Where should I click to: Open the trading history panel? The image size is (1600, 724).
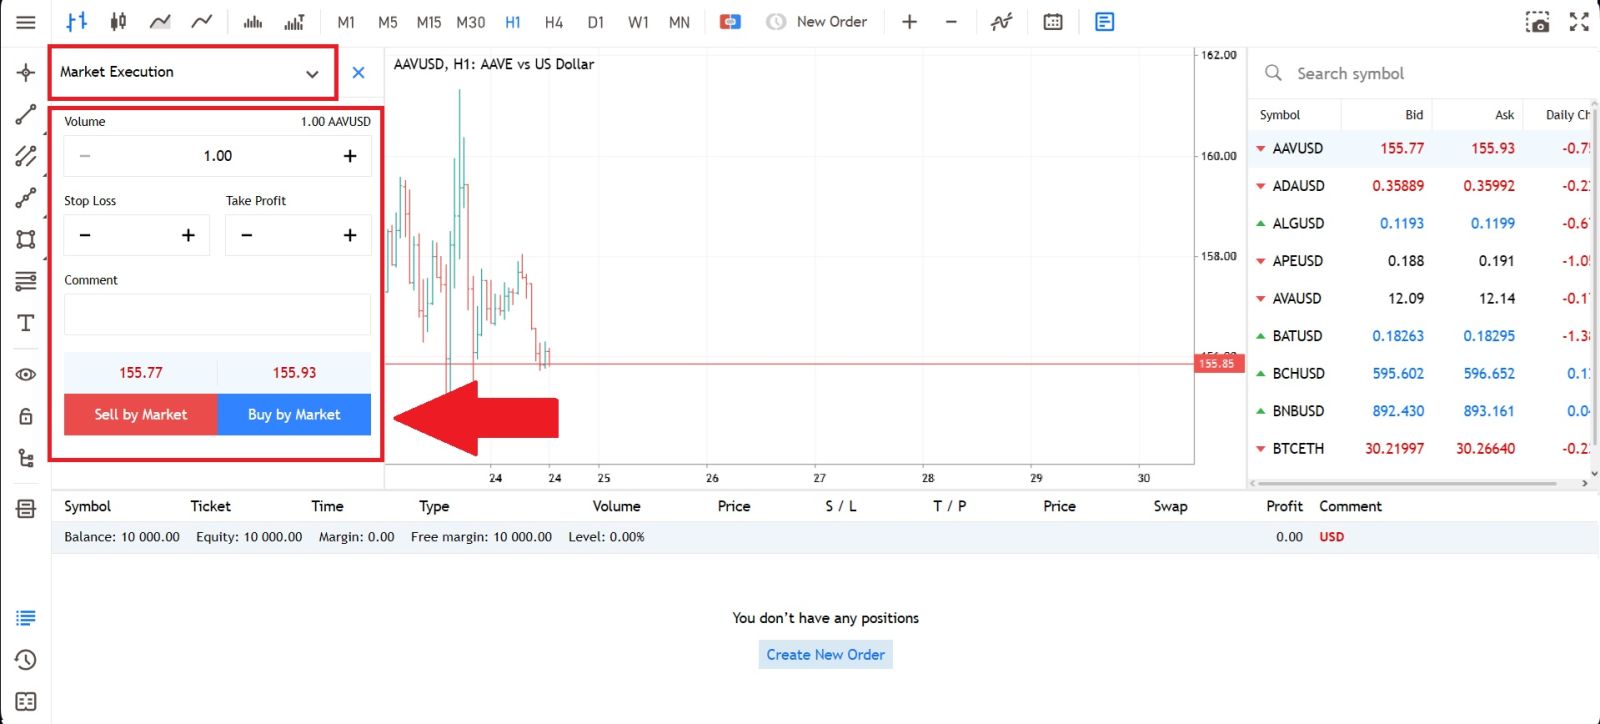pos(25,660)
